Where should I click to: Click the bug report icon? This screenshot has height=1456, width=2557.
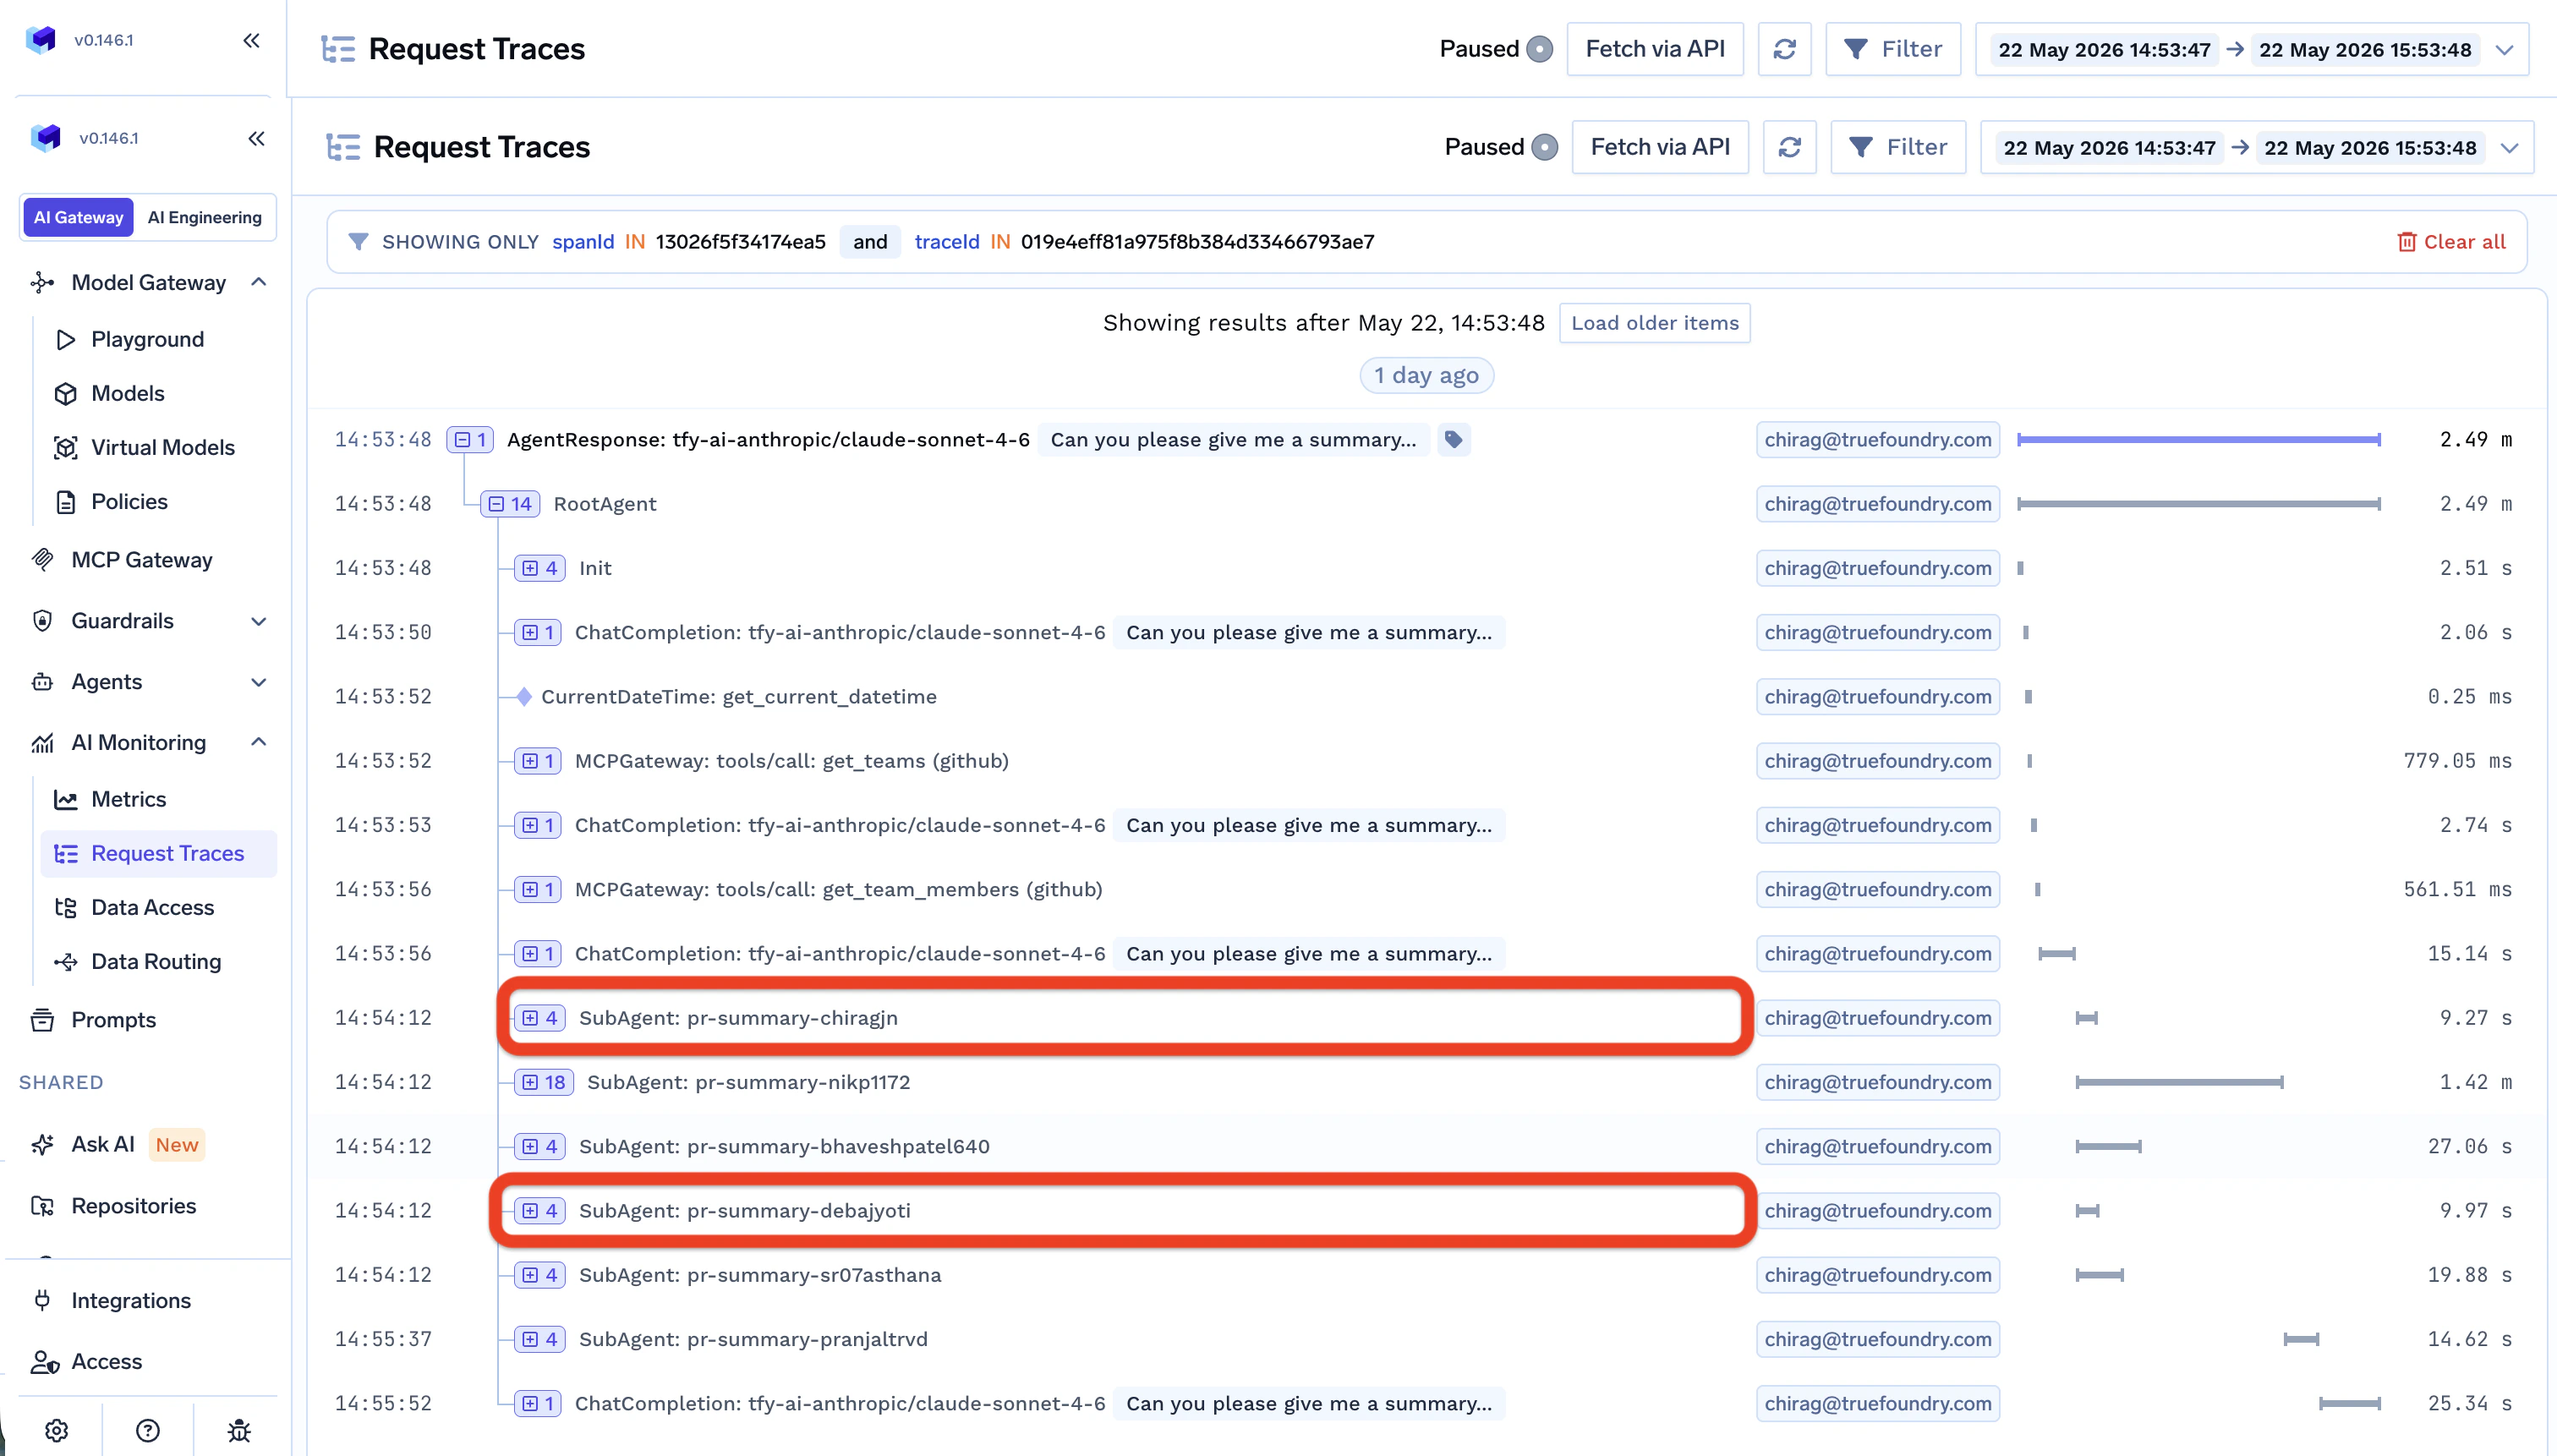(239, 1431)
